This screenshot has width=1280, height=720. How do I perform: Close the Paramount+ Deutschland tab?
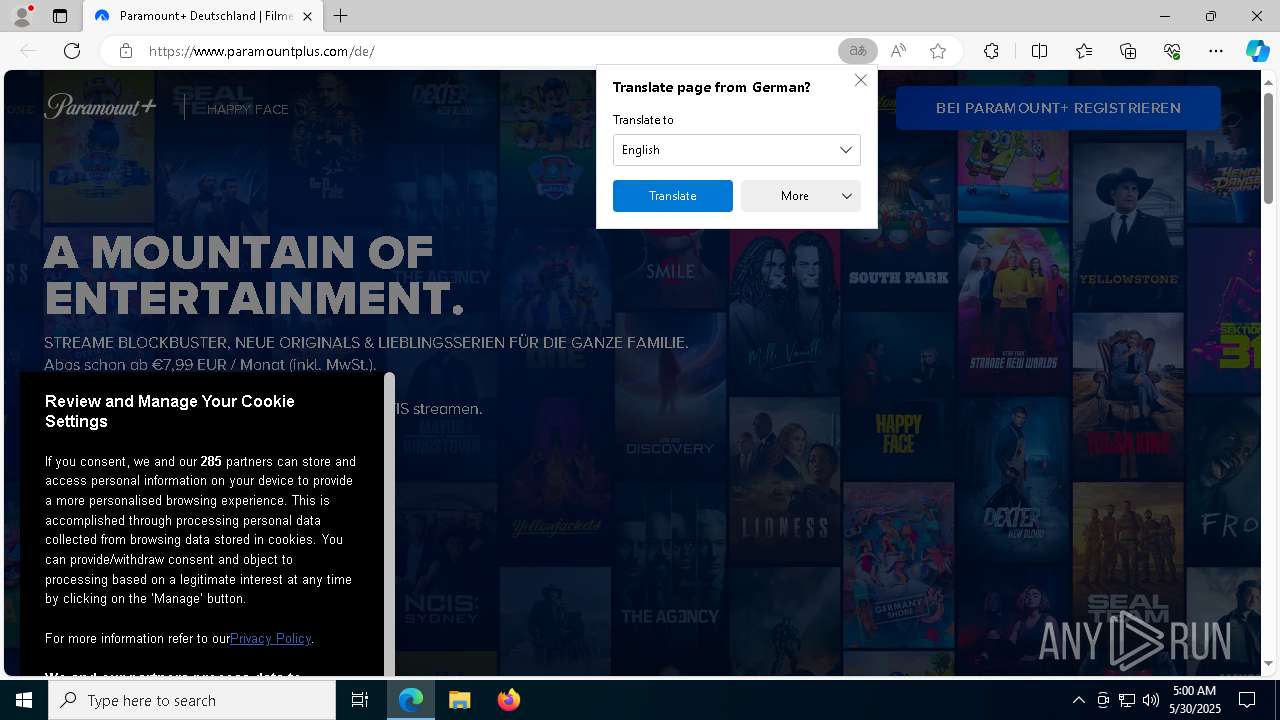(x=307, y=16)
